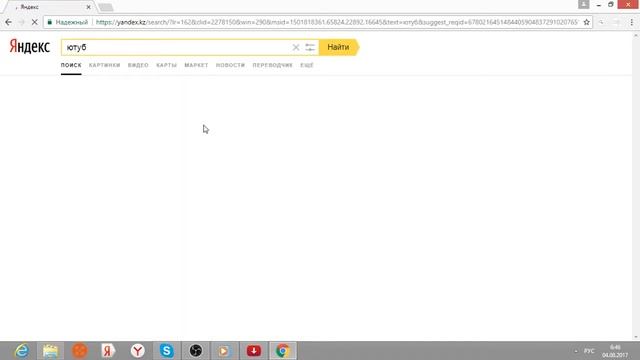Bookmark this page with the star icon
This screenshot has height=360, width=640.
[586, 22]
